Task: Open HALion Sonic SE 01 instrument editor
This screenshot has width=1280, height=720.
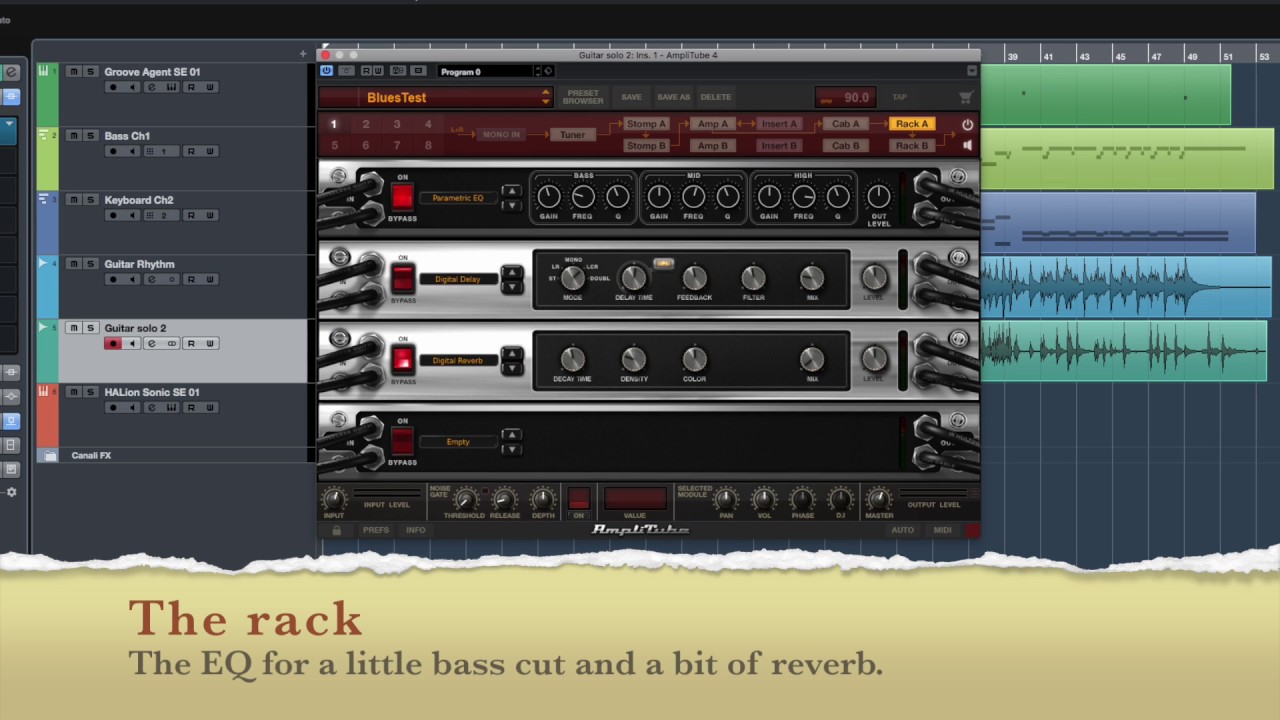Action: 171,407
